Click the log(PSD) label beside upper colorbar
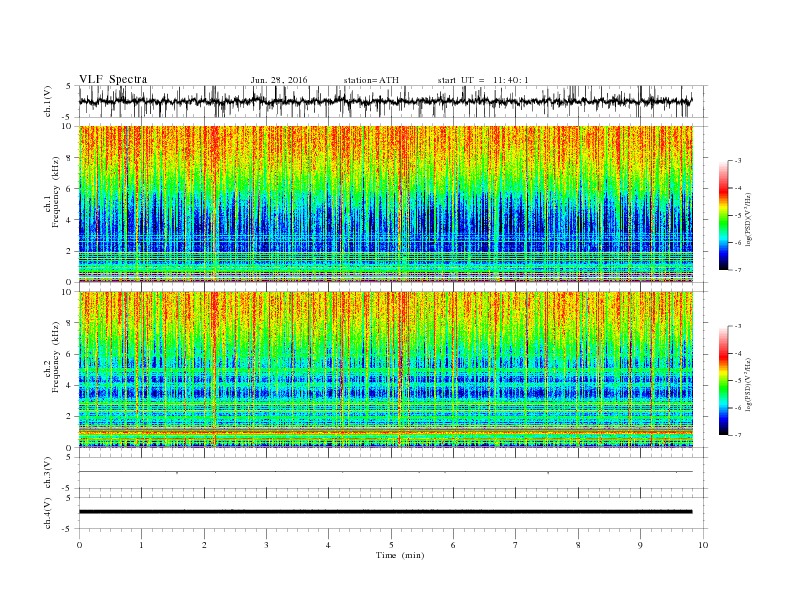 click(748, 219)
